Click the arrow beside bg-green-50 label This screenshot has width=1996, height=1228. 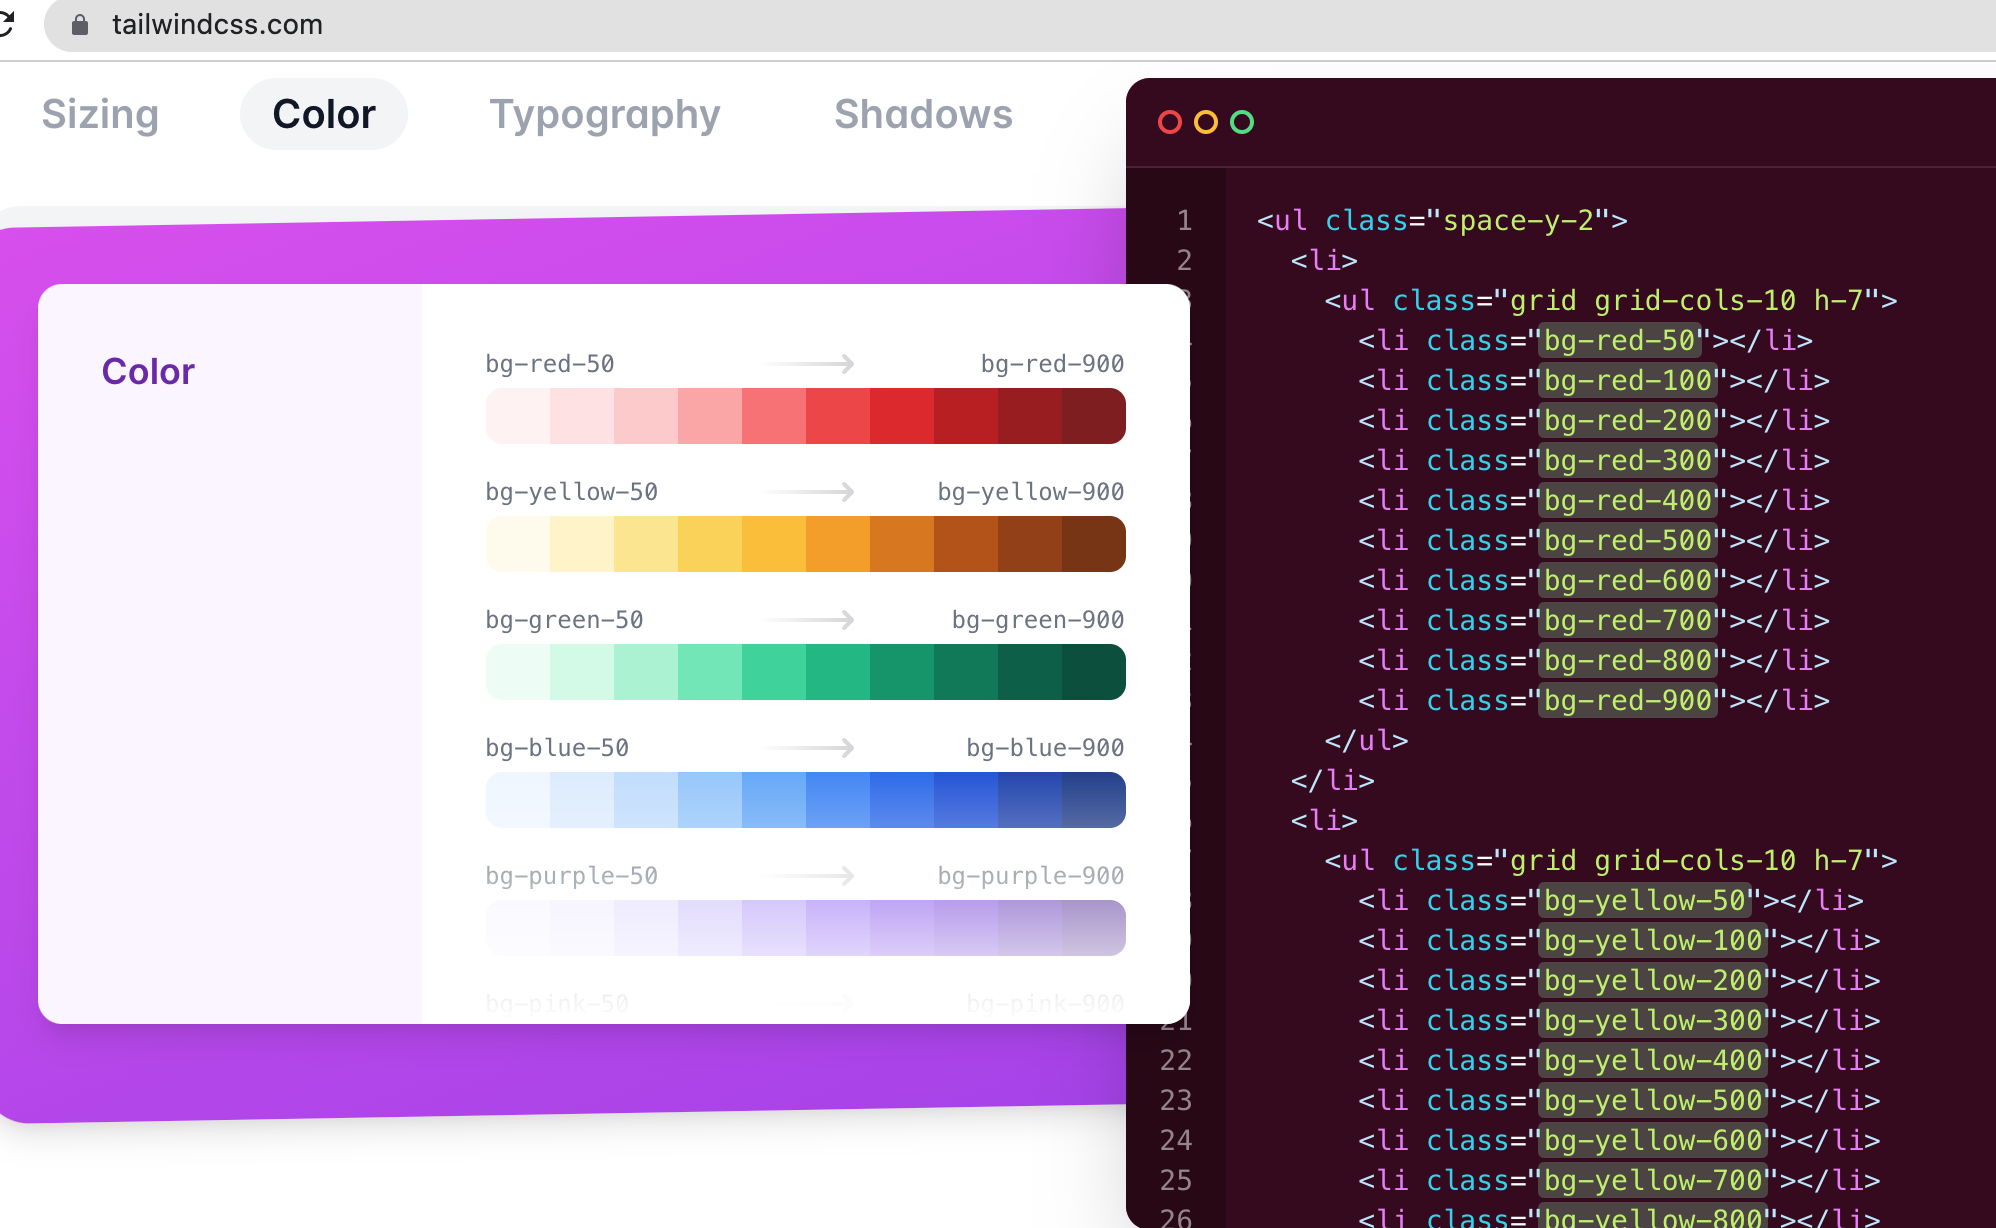point(809,620)
